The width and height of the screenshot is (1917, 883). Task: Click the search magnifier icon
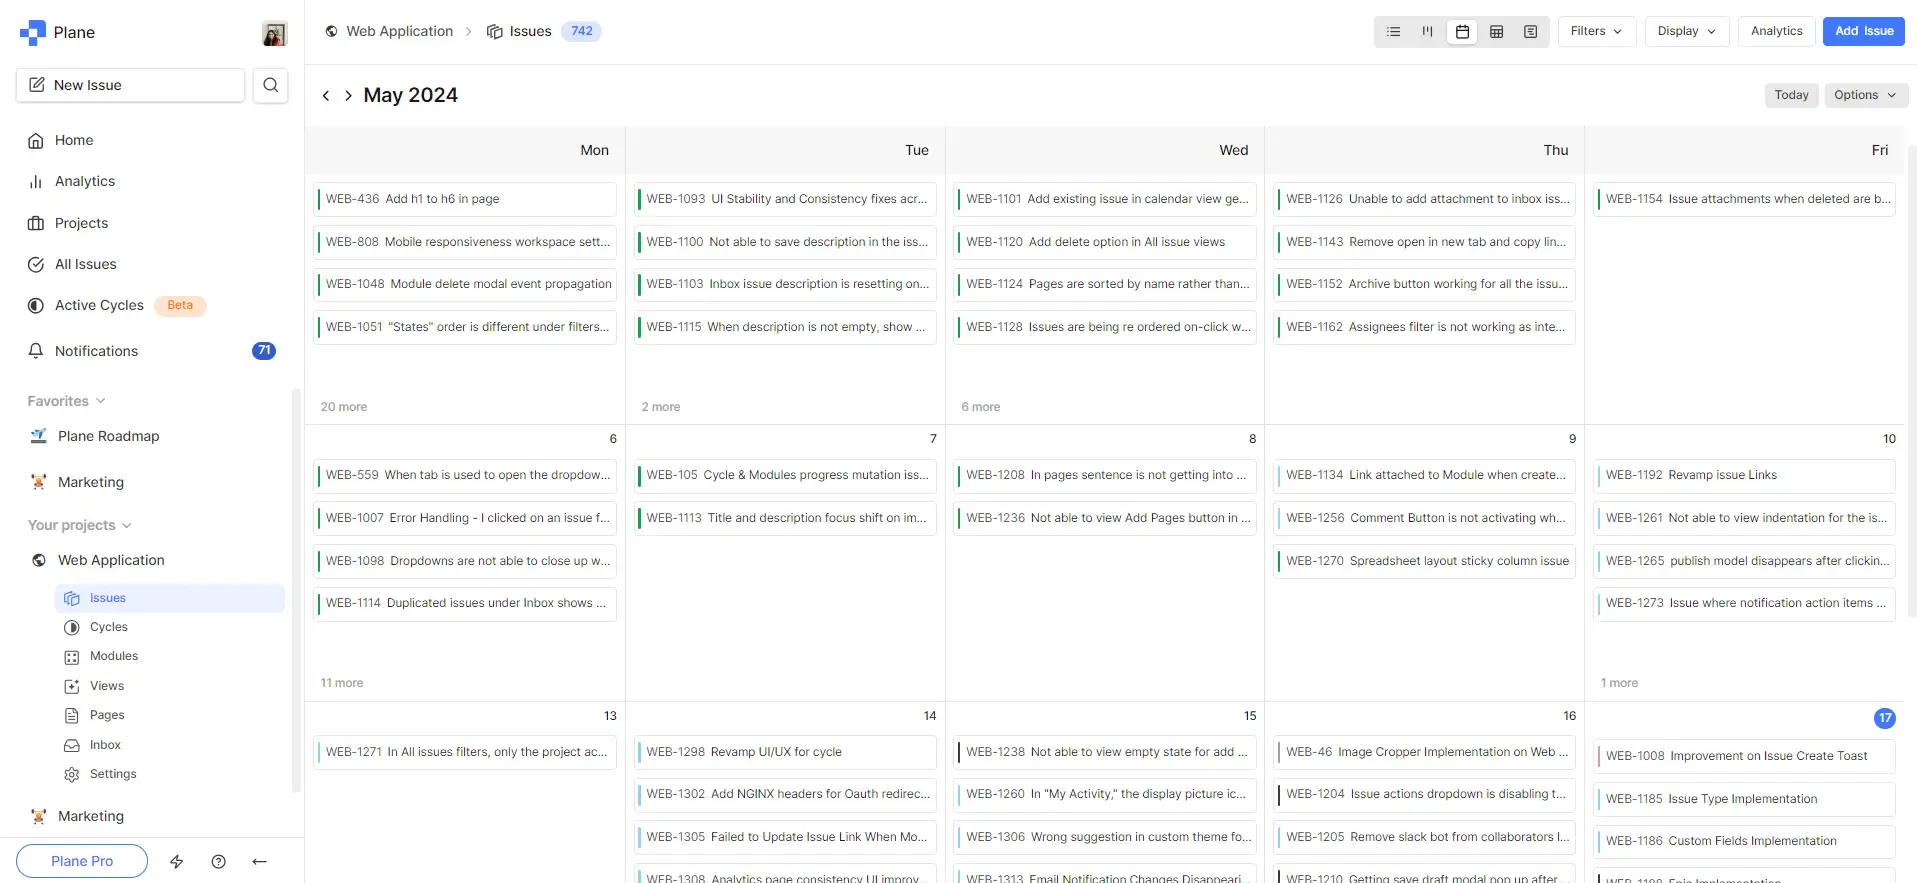pos(270,85)
